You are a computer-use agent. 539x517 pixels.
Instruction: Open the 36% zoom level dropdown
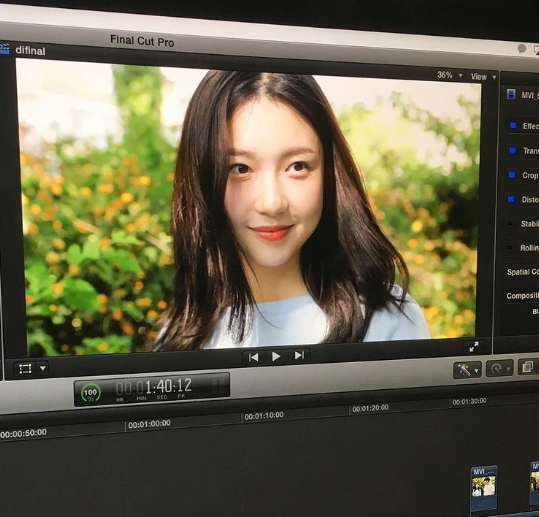(450, 75)
